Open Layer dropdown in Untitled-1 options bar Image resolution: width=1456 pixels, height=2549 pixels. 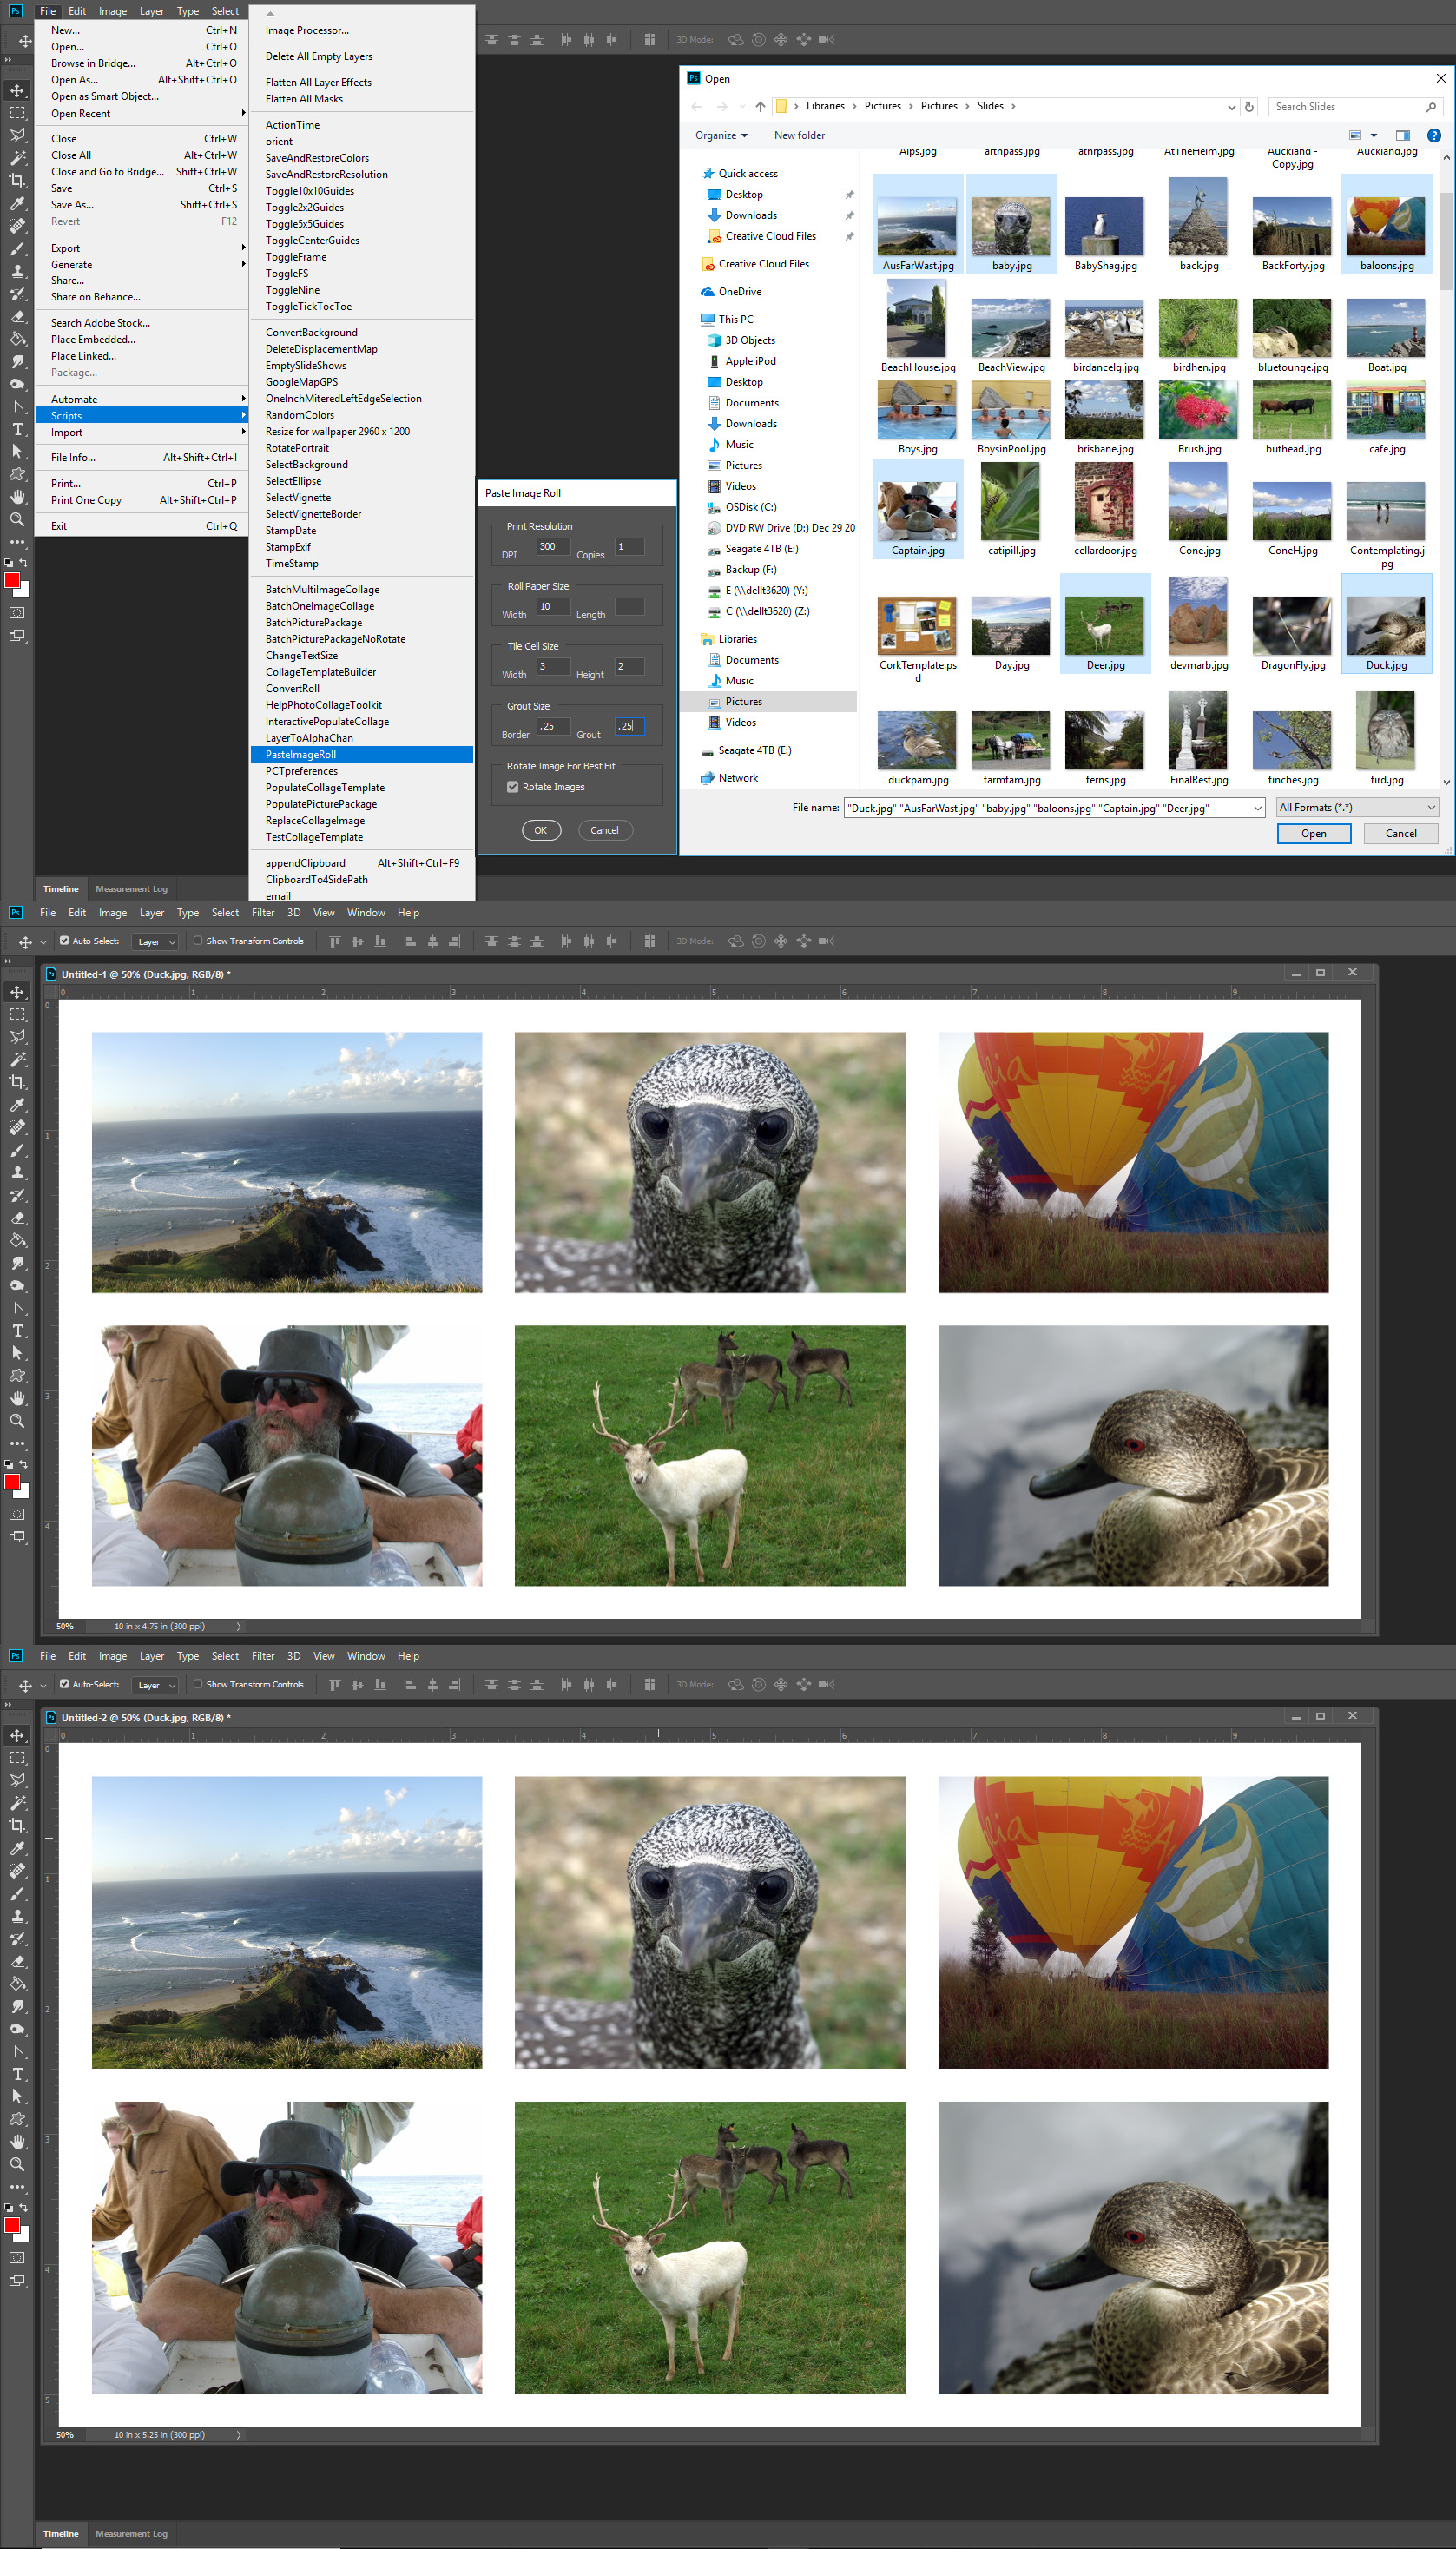pyautogui.click(x=156, y=942)
